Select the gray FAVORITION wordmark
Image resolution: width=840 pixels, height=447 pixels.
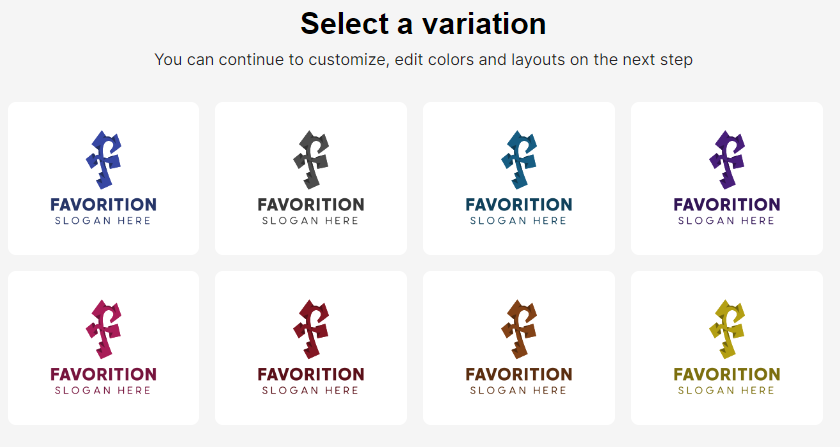coord(311,204)
